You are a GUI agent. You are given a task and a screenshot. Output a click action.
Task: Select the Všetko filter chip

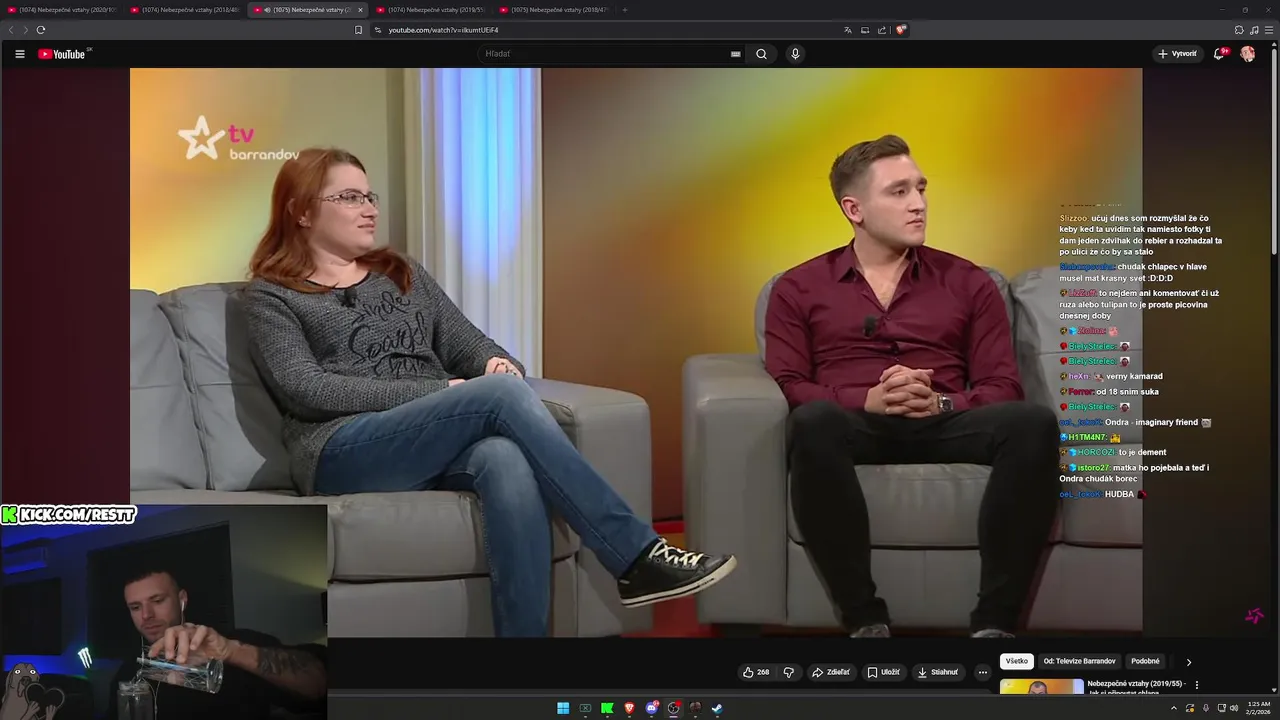(1017, 661)
